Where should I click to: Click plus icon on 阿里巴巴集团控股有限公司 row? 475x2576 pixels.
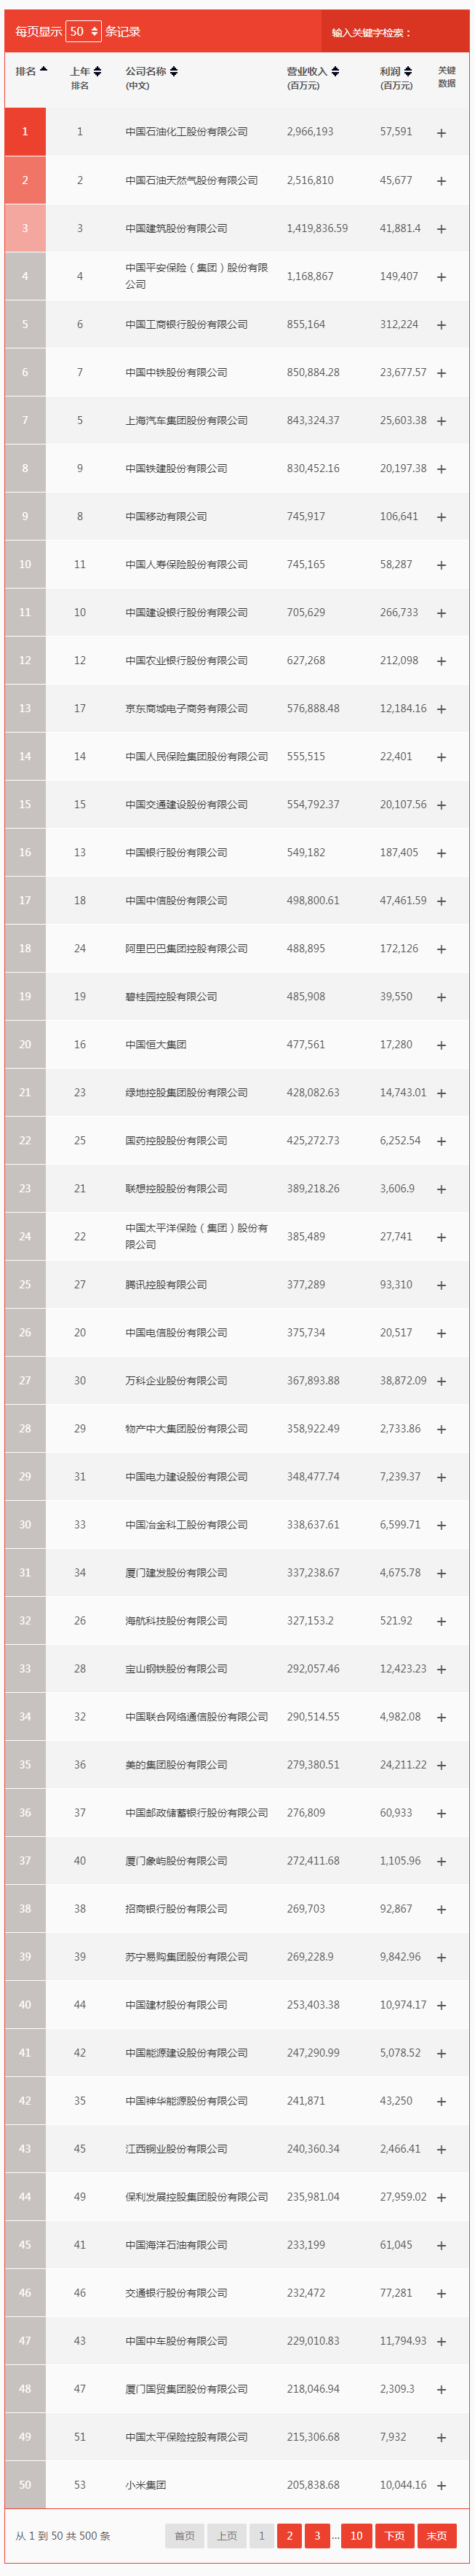[x=441, y=949]
